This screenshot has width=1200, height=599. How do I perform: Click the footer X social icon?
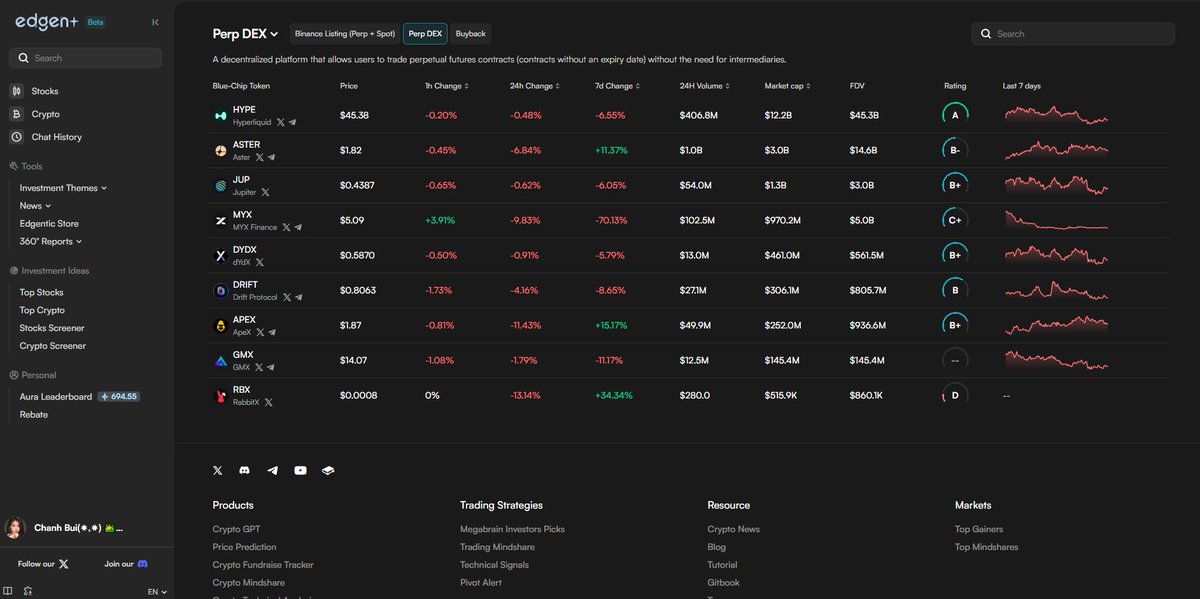218,470
